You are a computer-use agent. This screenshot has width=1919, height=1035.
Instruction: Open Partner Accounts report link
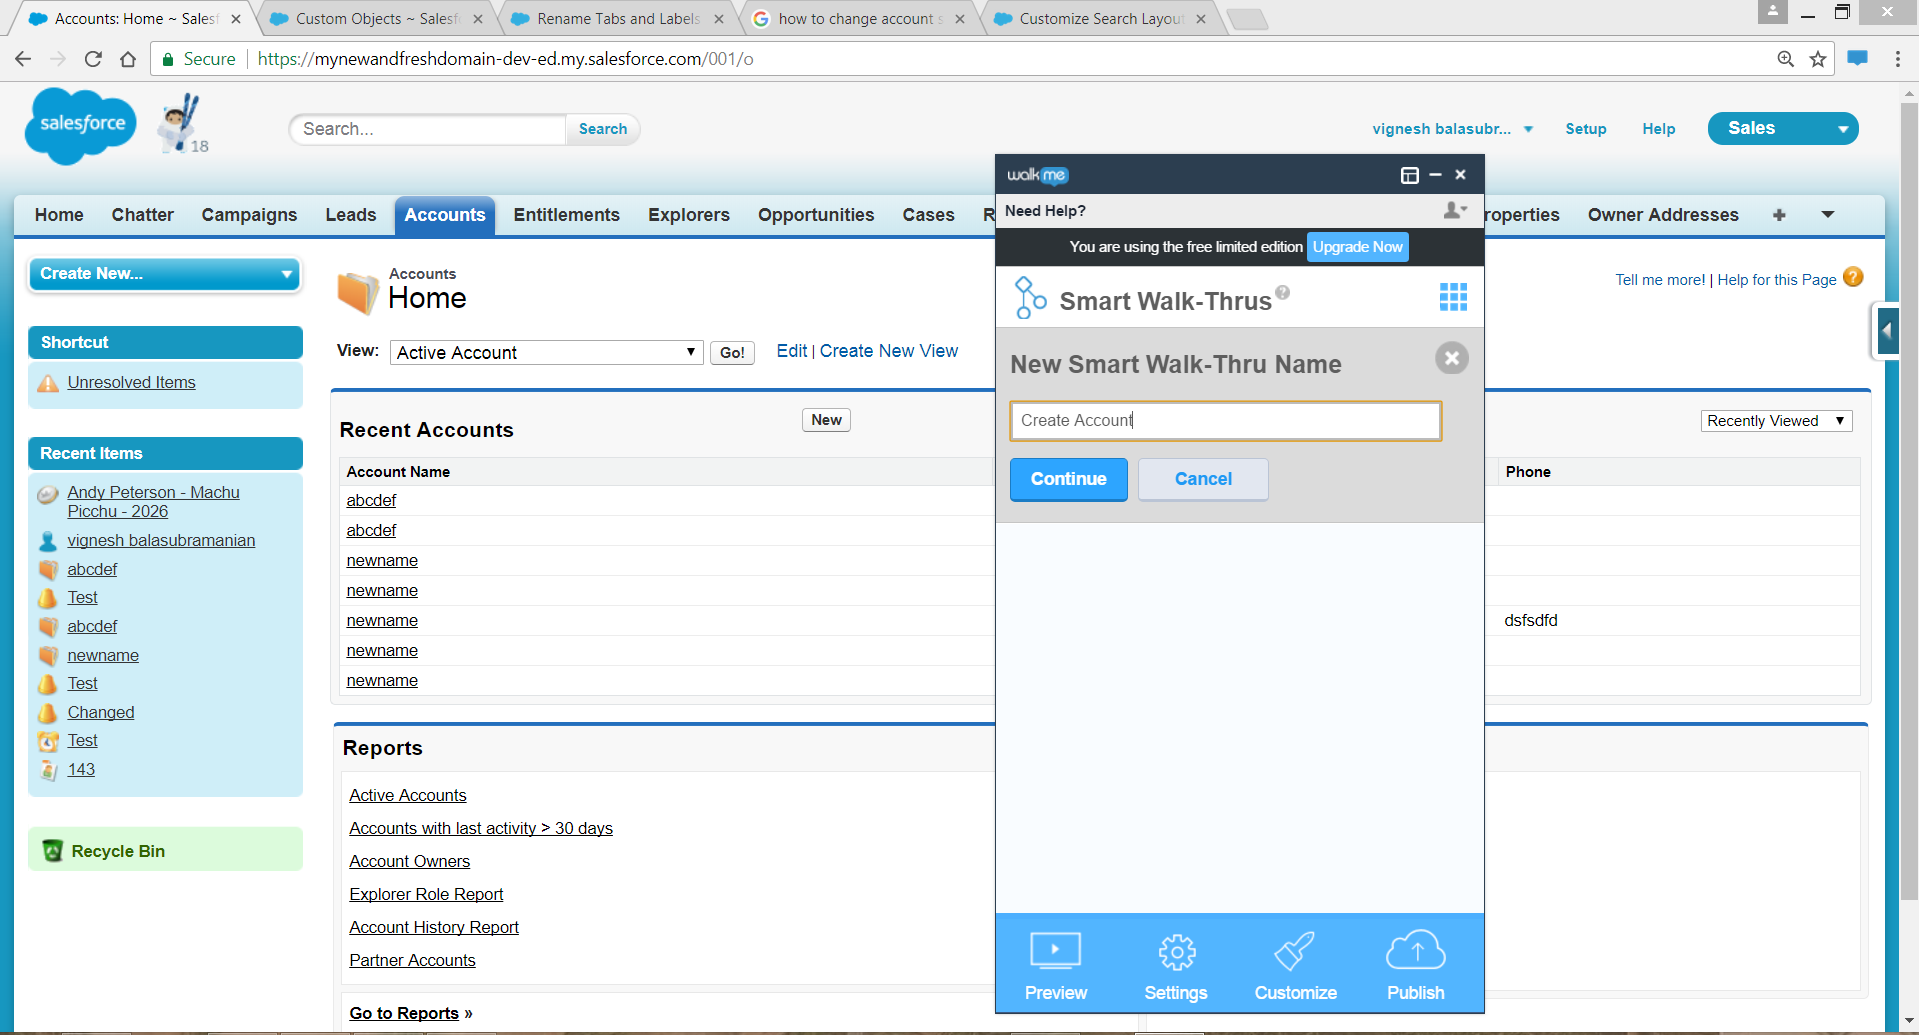[x=412, y=960]
